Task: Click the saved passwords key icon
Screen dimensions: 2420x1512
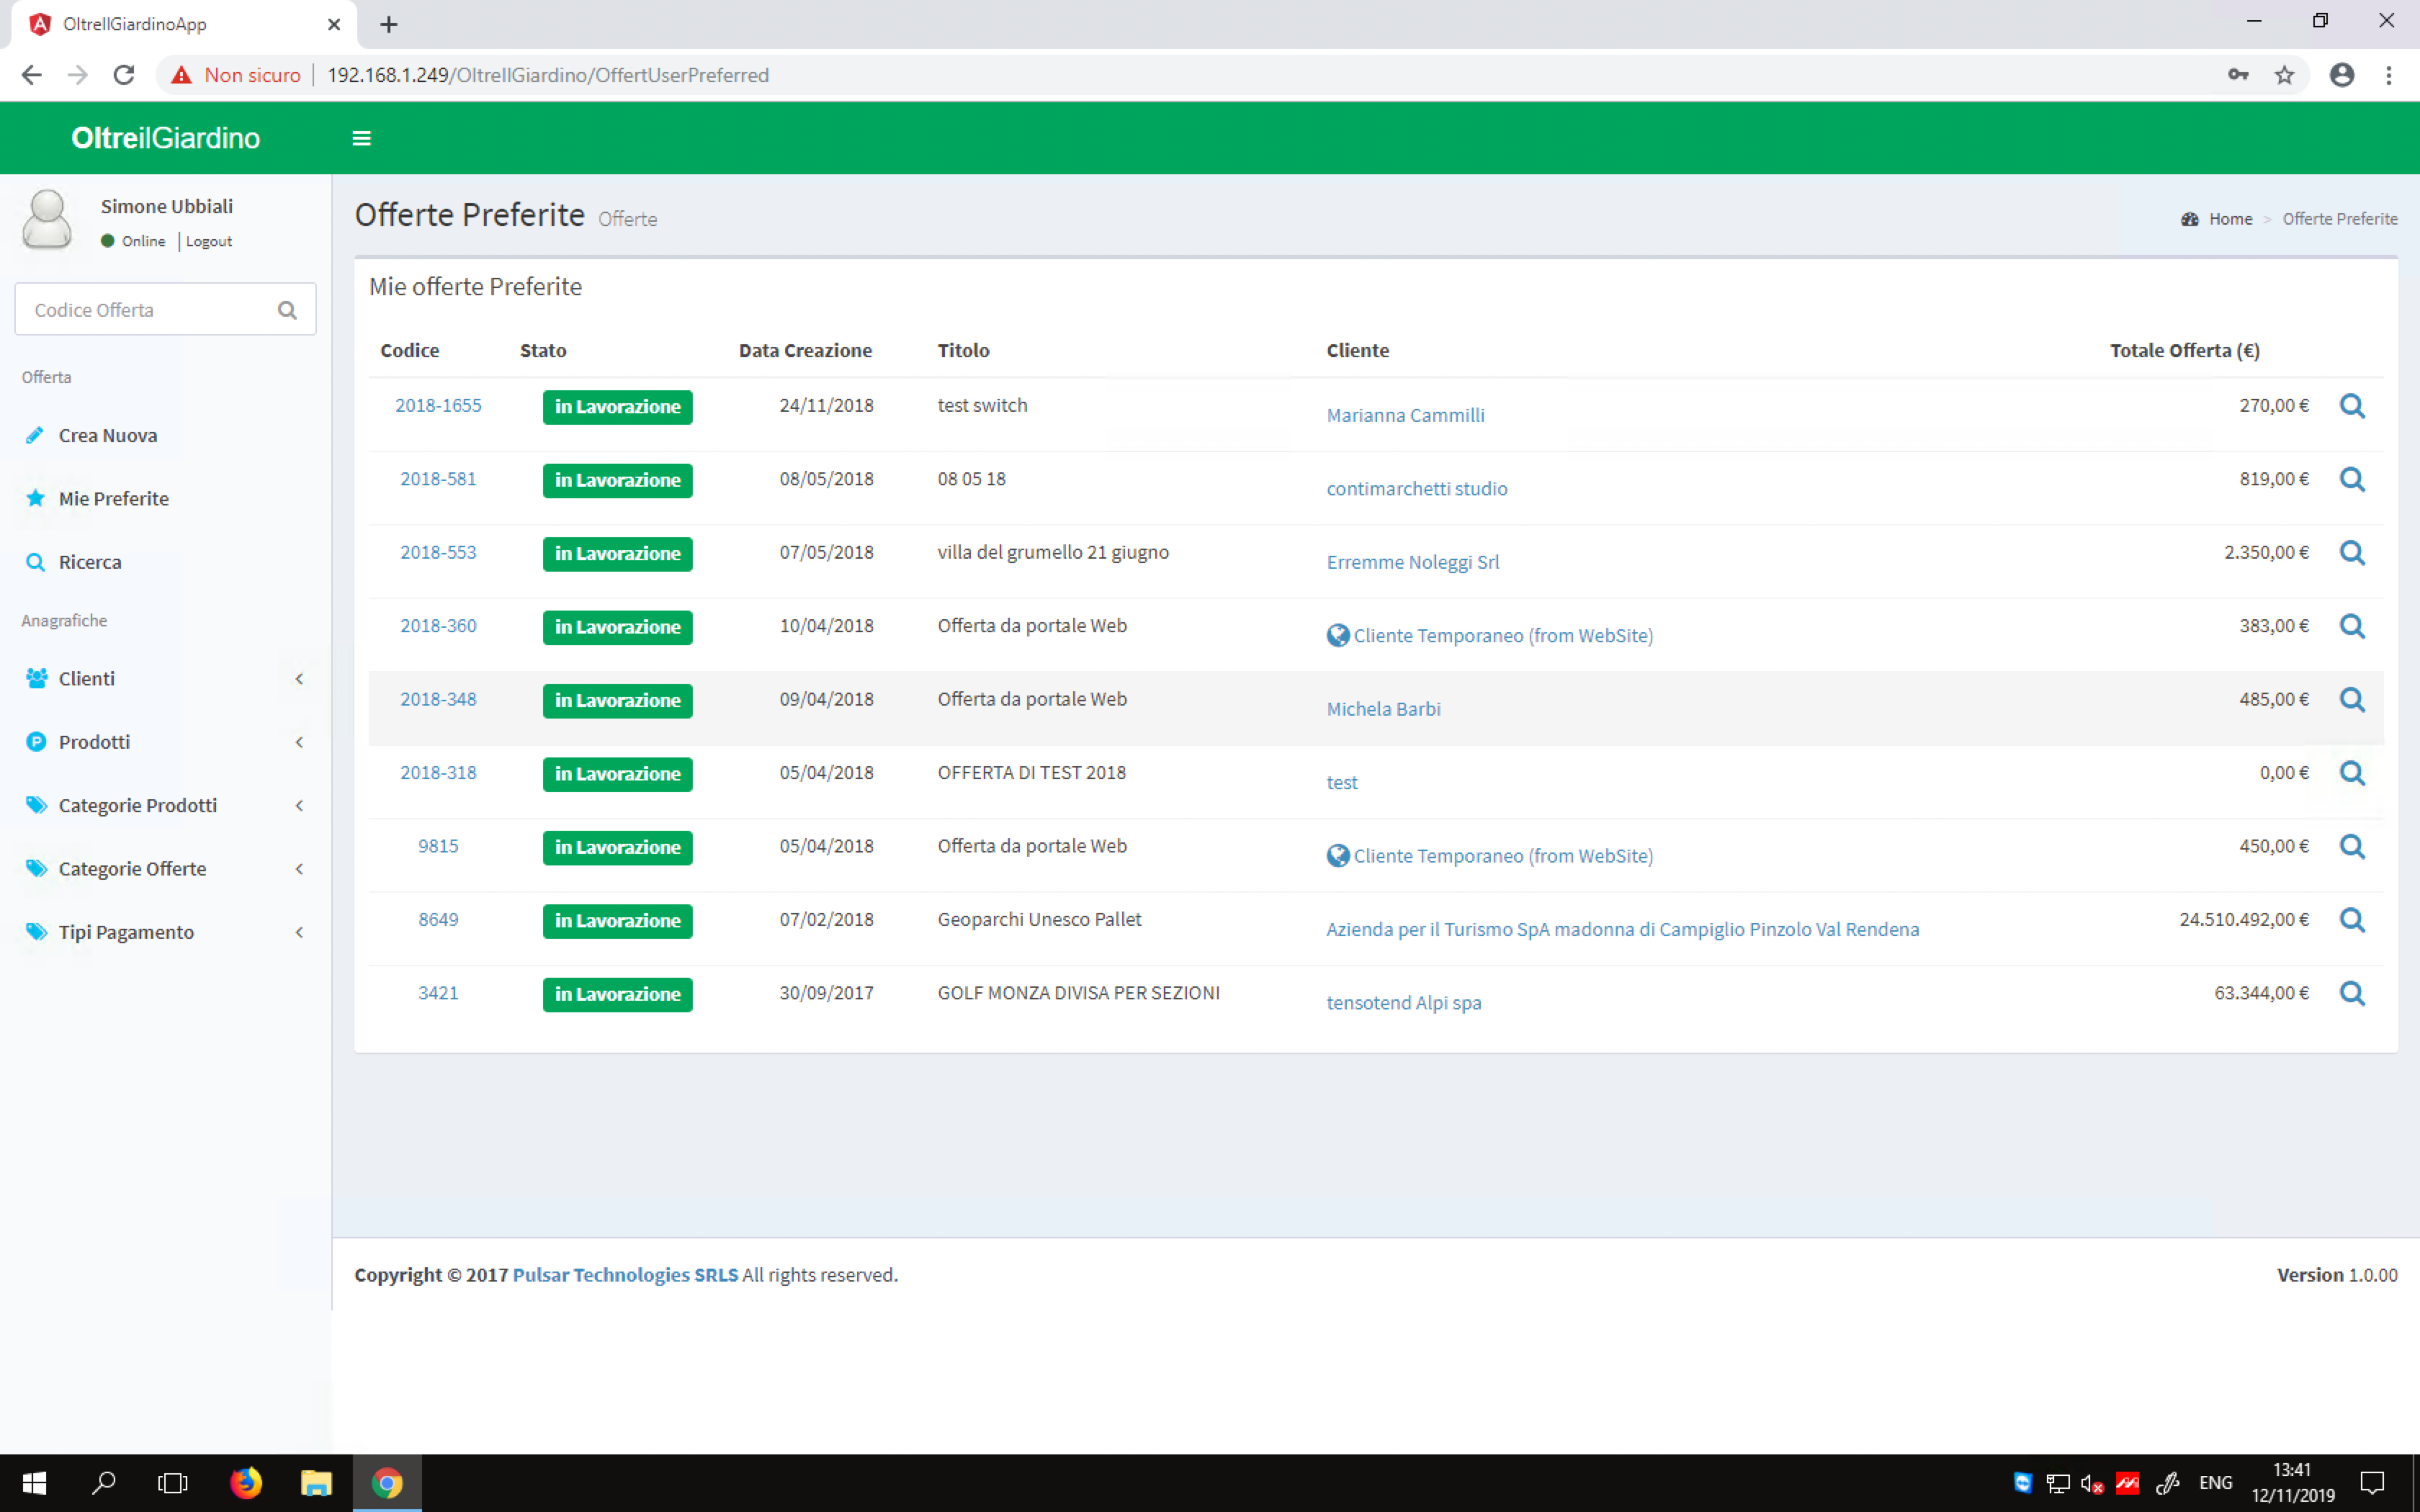Action: coord(2238,75)
